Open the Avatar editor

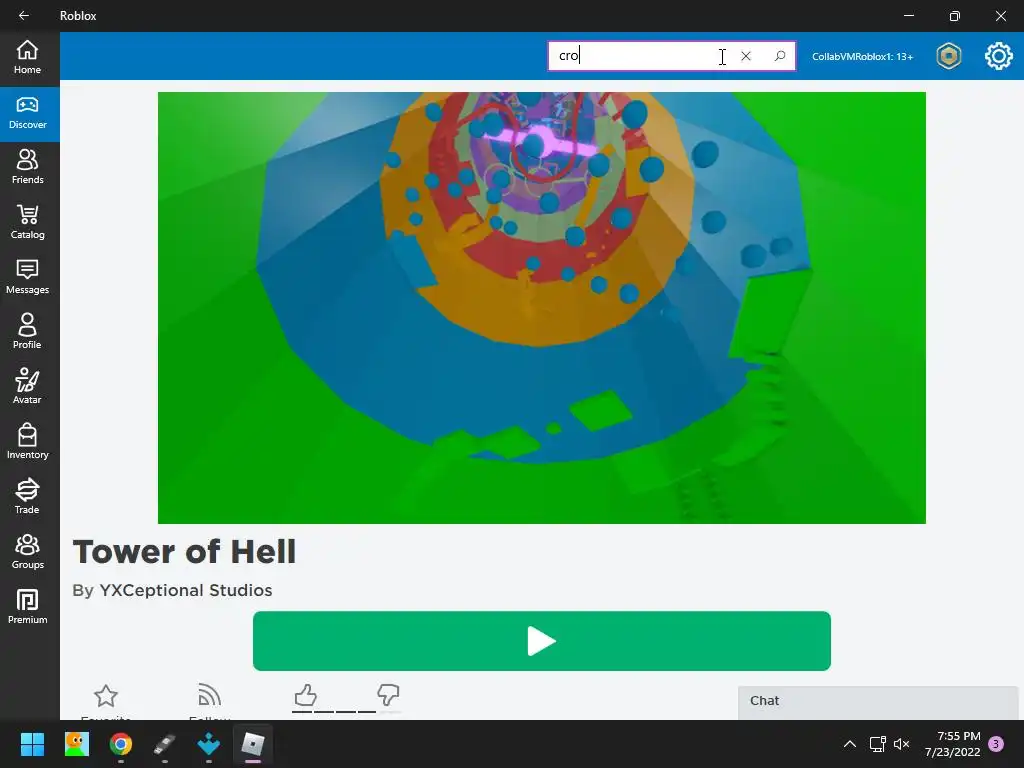27,387
